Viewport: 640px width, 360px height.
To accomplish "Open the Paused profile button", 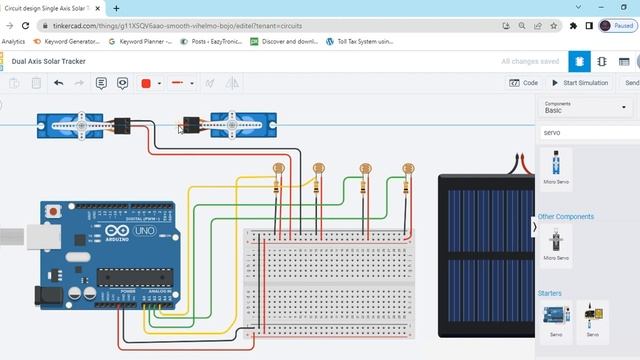I will tap(618, 26).
